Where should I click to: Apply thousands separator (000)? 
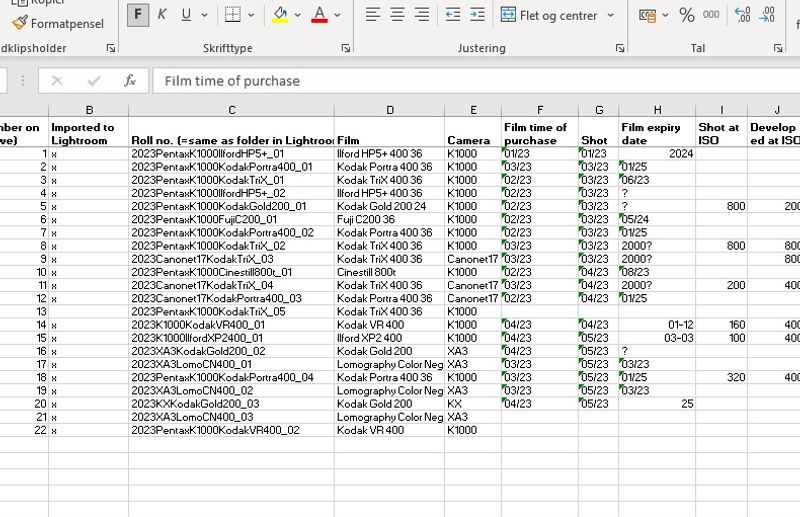pos(711,15)
